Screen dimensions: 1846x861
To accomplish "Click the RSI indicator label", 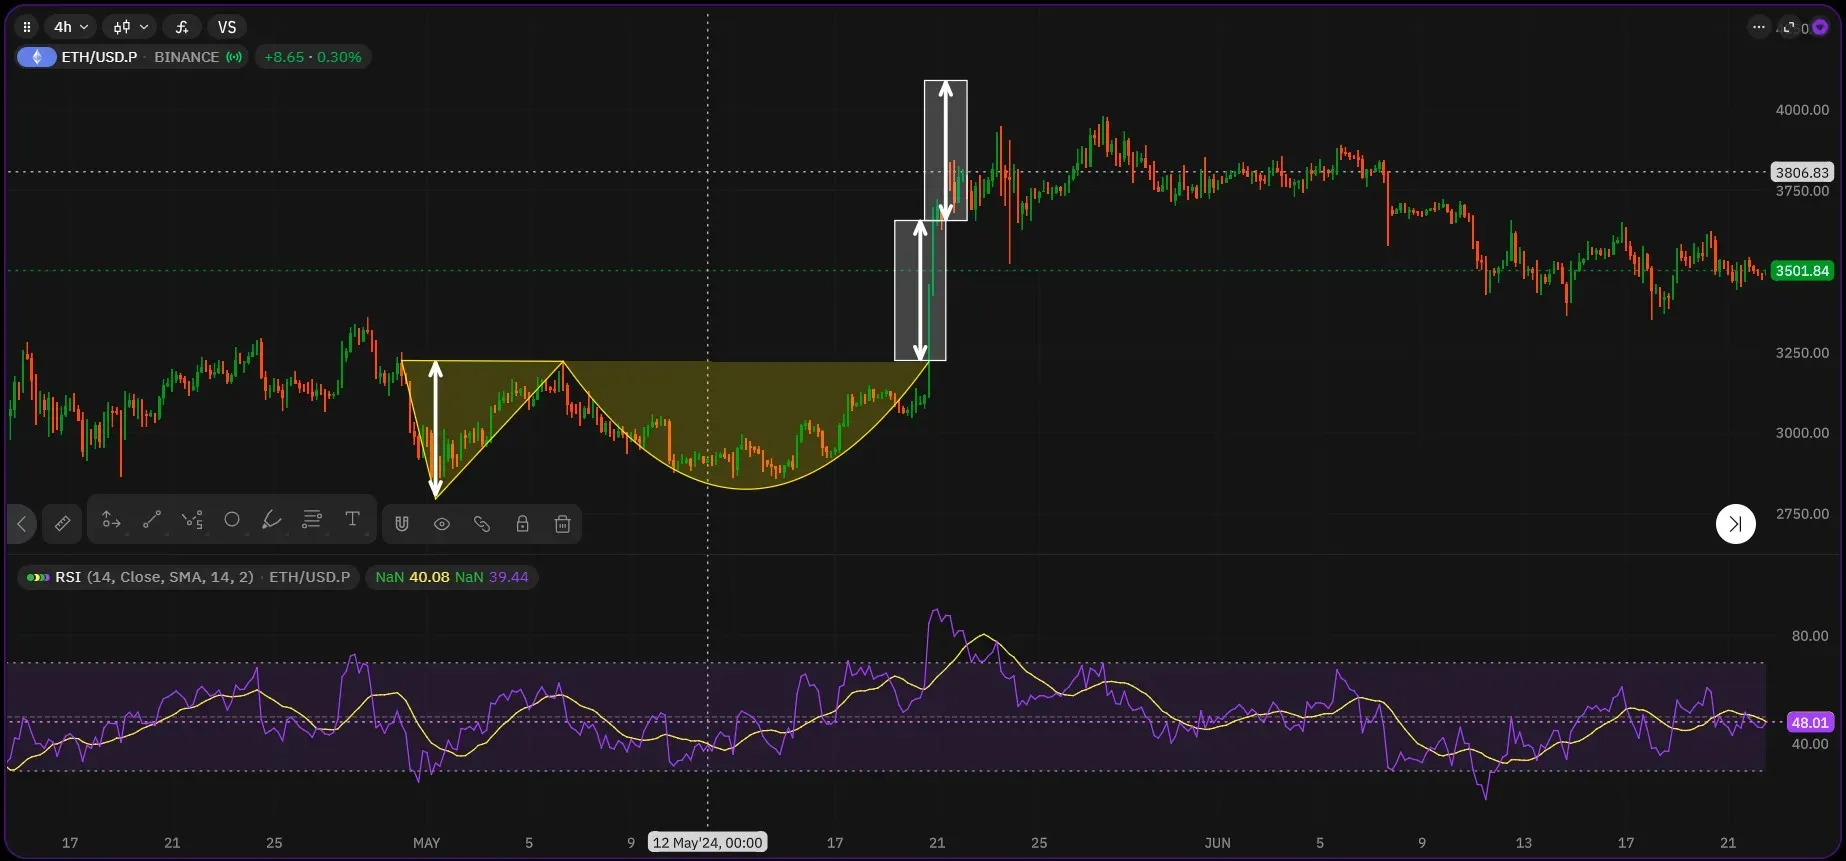I will (68, 577).
